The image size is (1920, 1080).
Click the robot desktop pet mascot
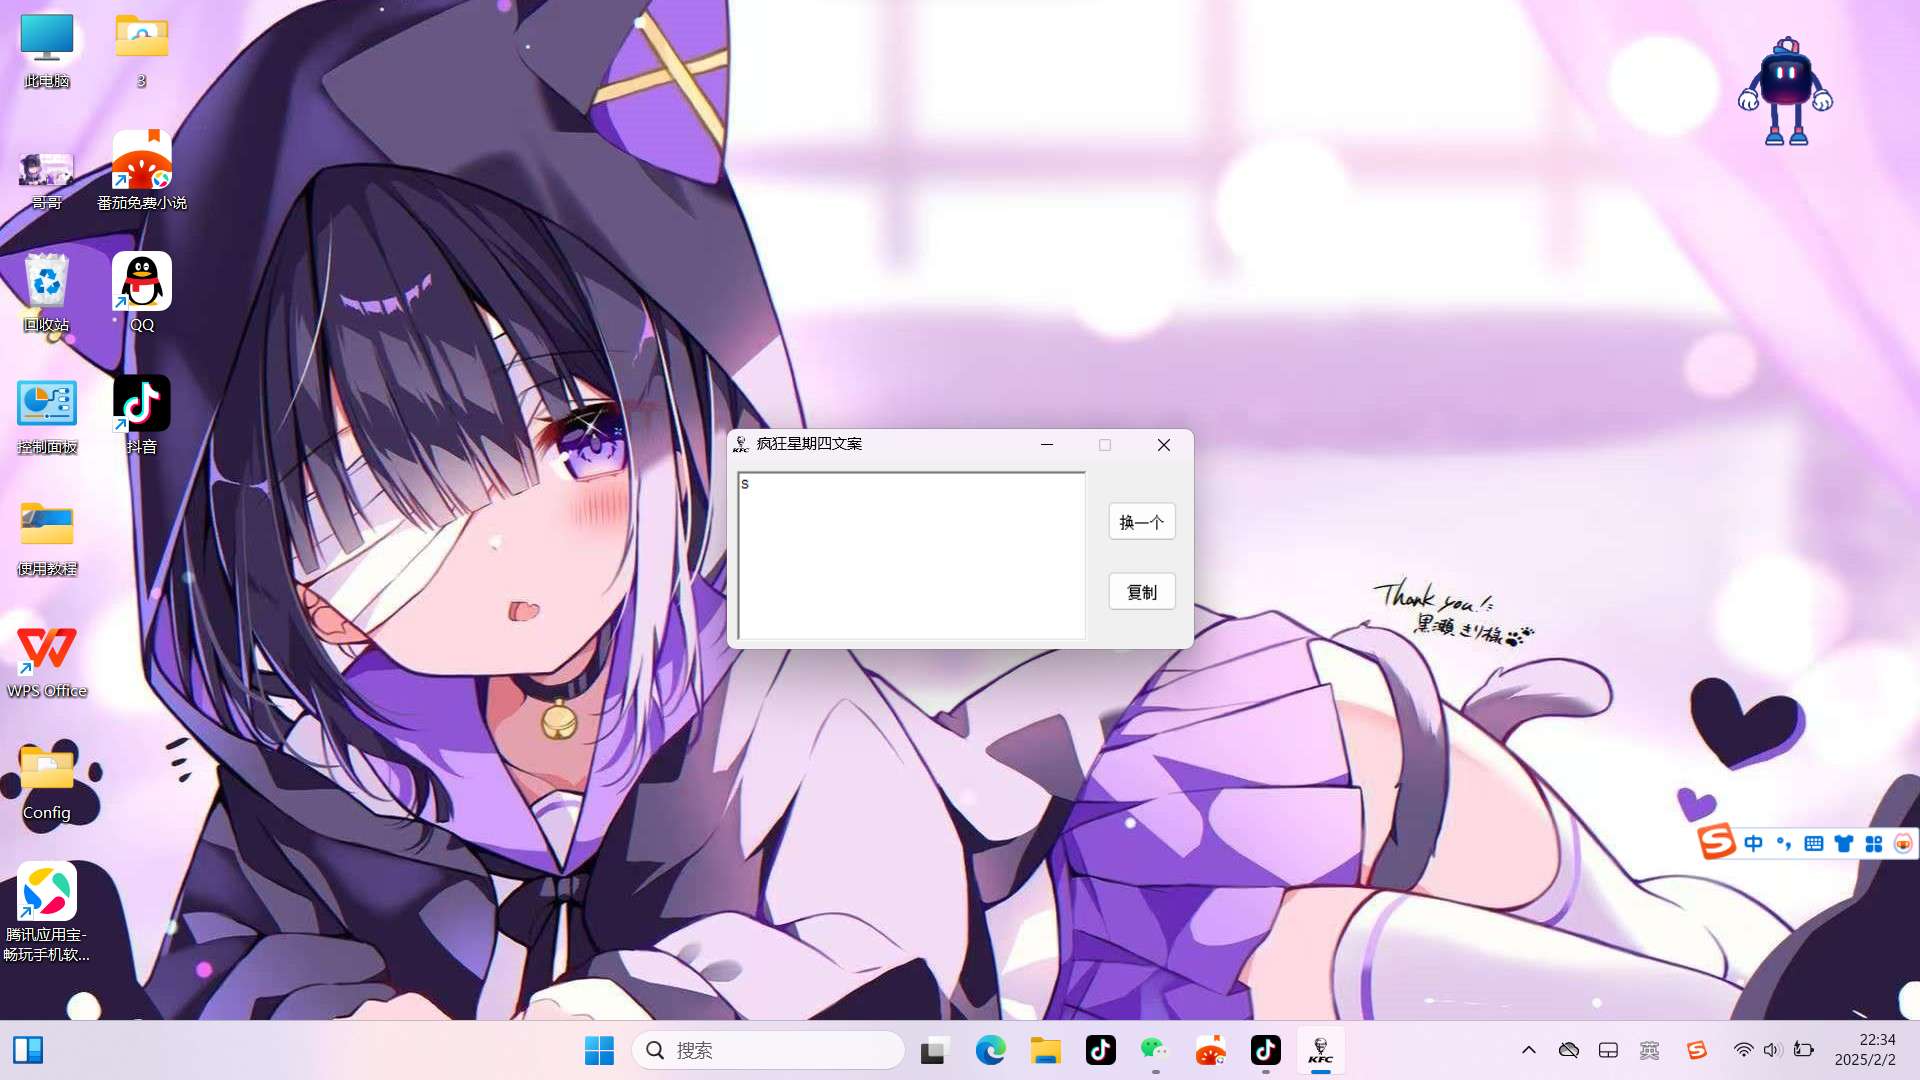(1786, 92)
